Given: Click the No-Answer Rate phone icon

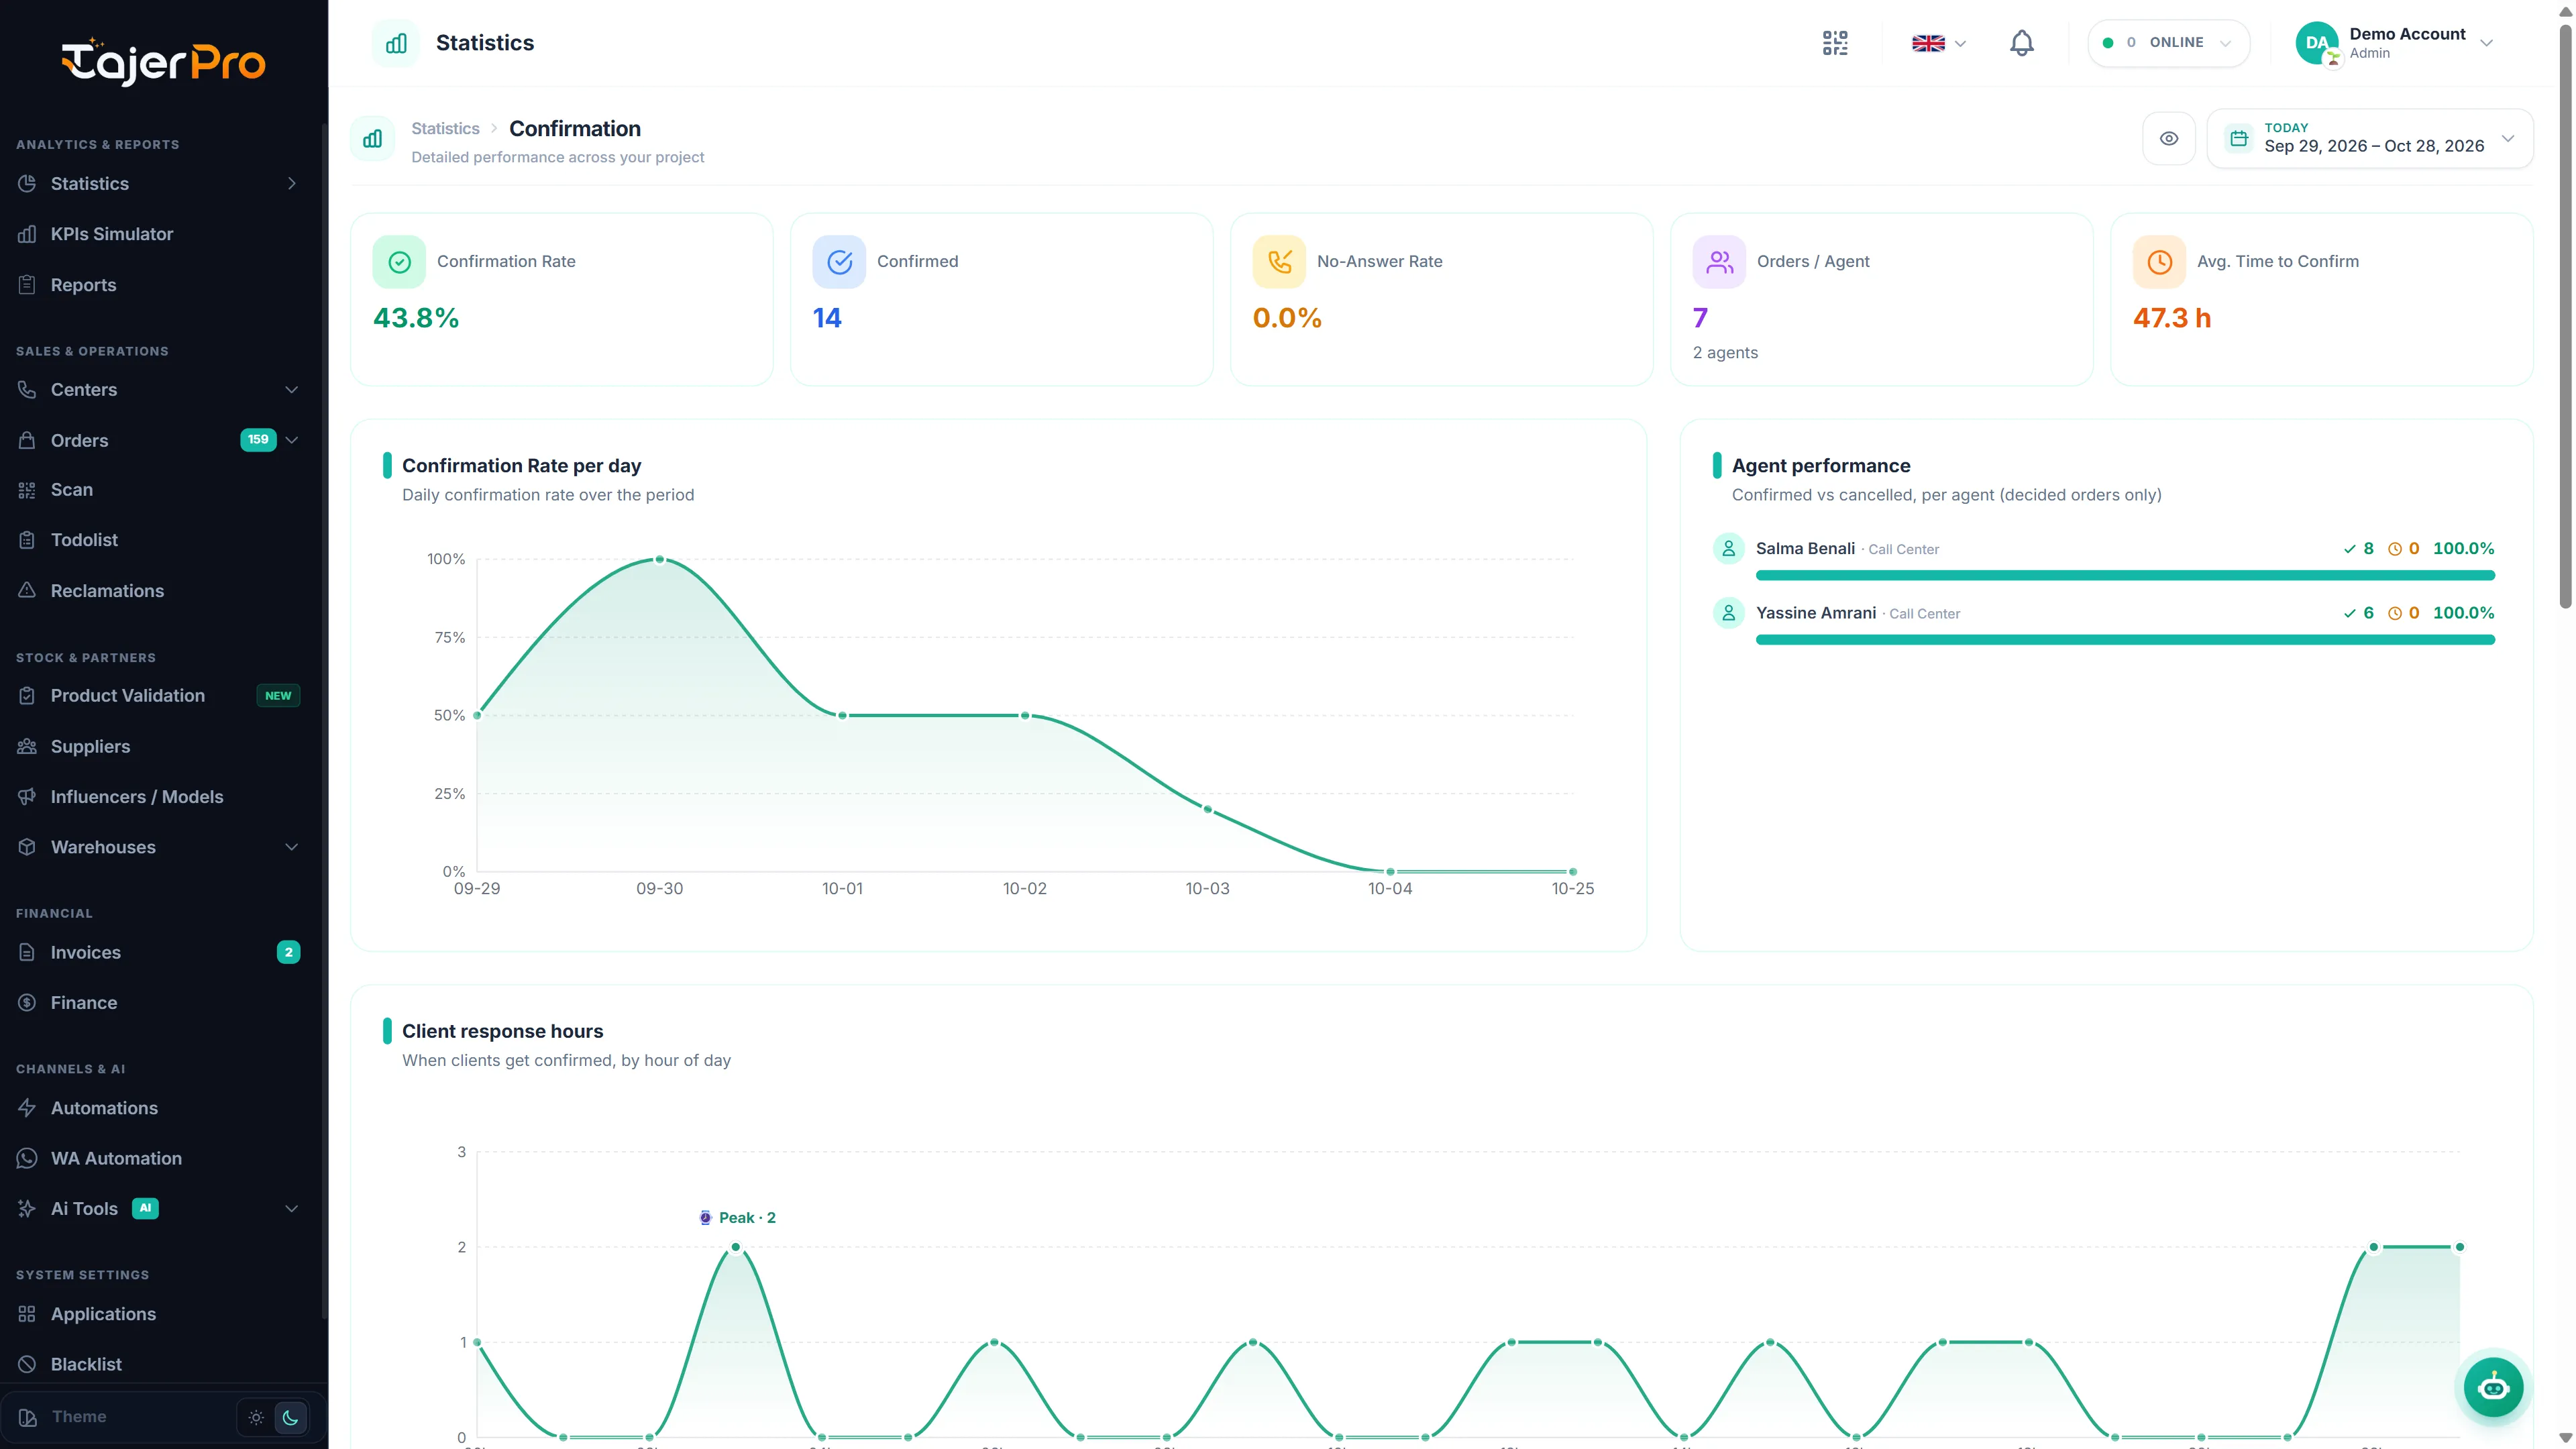Looking at the screenshot, I should tap(1279, 262).
